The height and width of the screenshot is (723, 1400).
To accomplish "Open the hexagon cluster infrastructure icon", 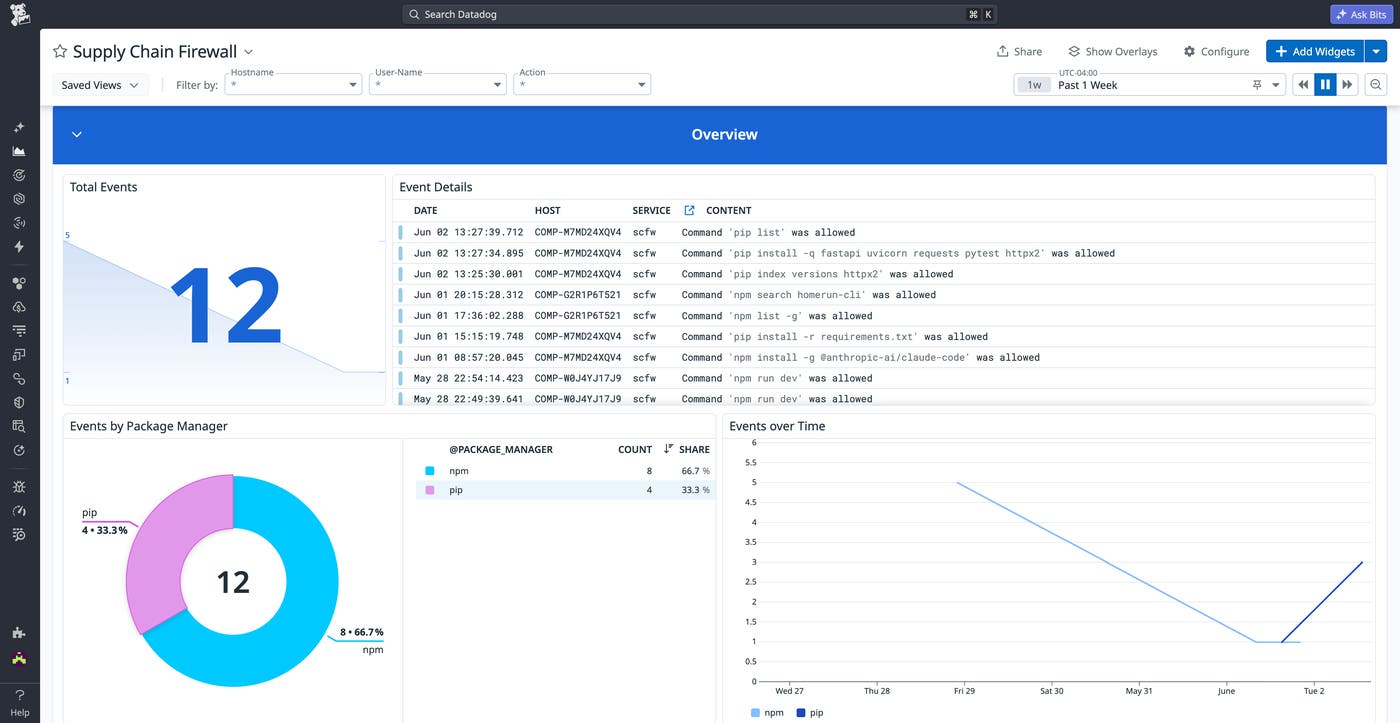I will click(19, 283).
